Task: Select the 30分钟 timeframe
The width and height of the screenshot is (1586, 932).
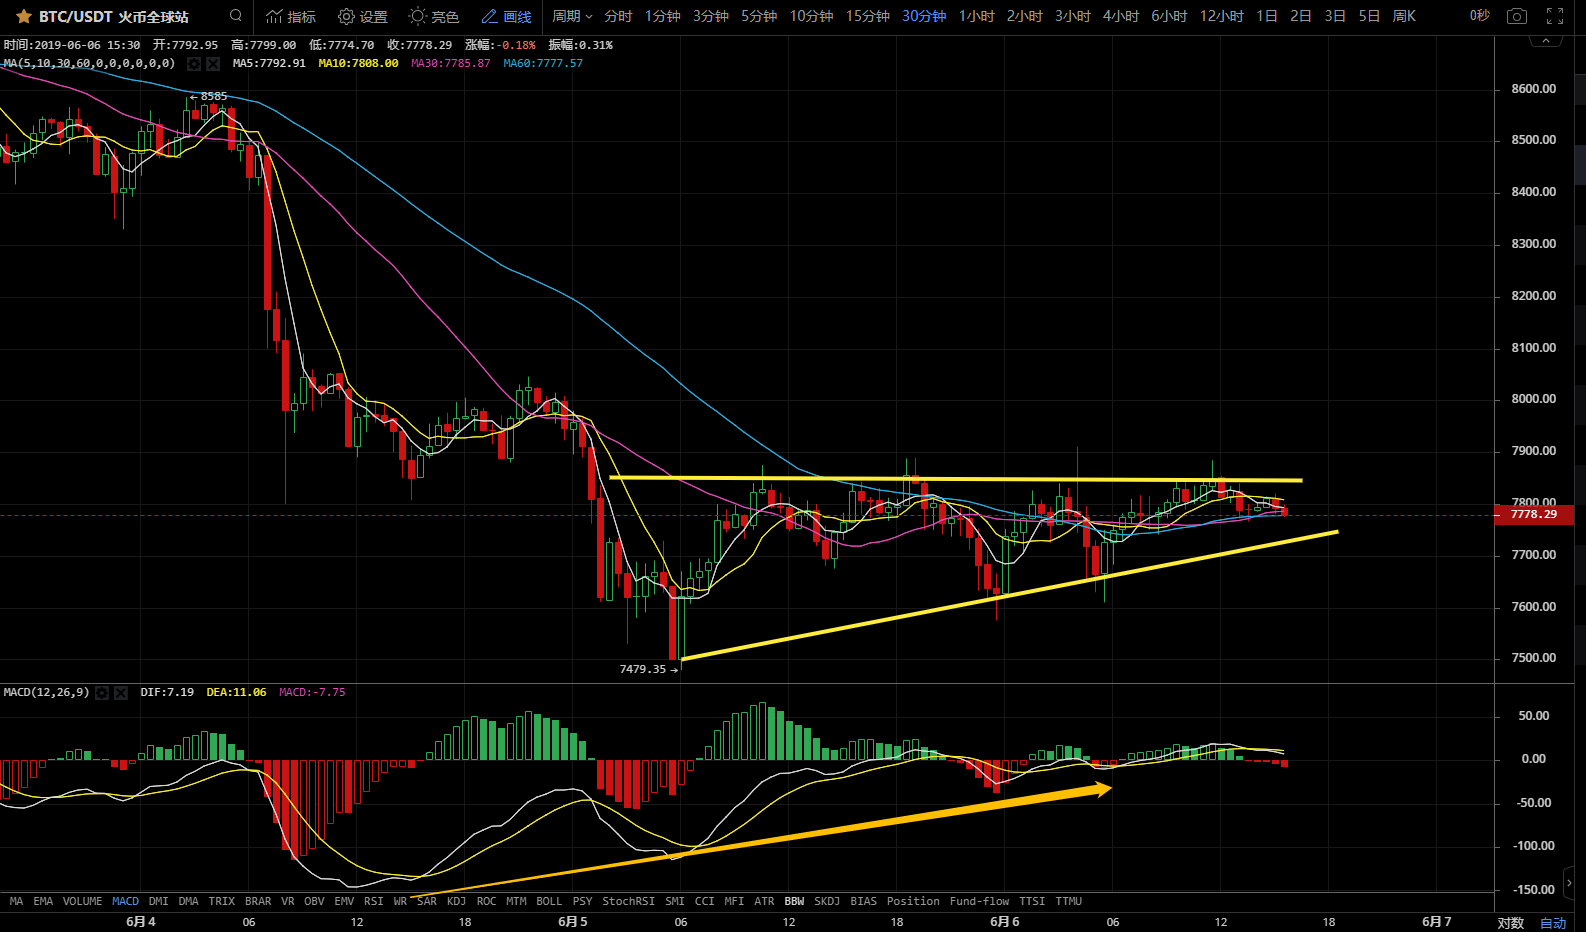Action: click(924, 16)
